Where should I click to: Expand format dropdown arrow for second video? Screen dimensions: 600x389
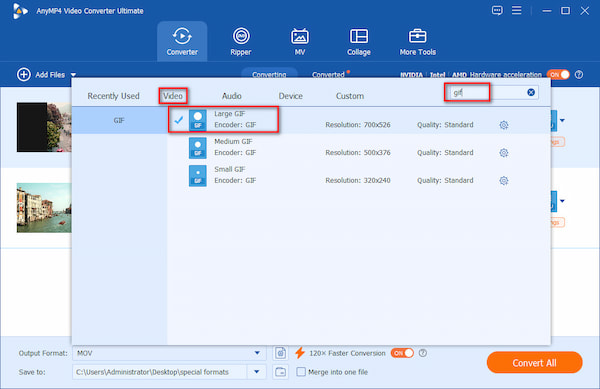click(x=562, y=201)
